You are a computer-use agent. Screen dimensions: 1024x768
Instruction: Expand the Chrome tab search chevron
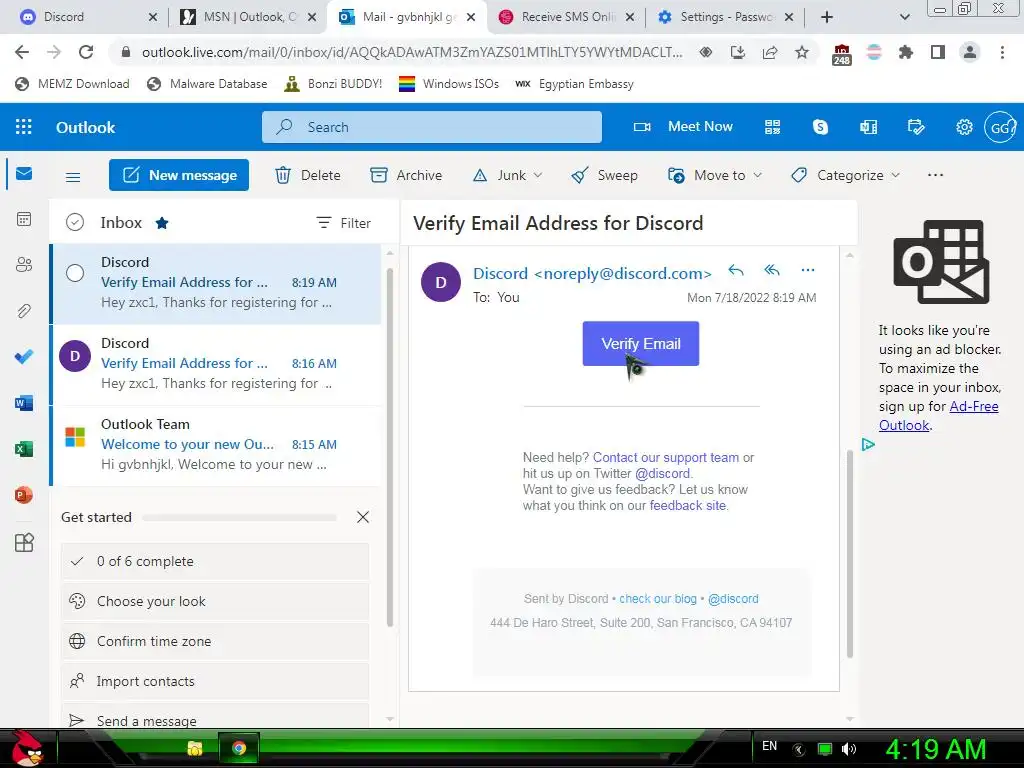click(x=904, y=18)
